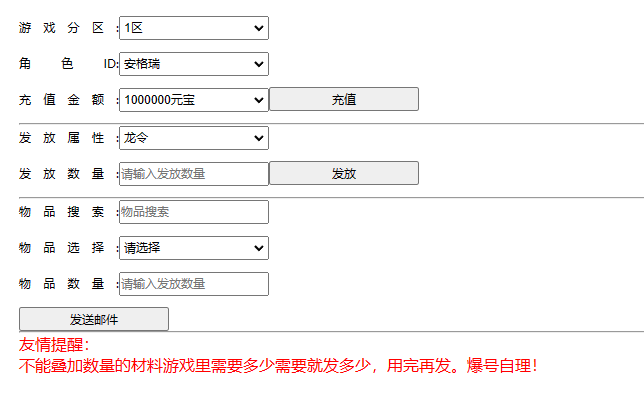Click into the 物品搜索 search field
Viewport: 644px width, 412px height.
pos(193,212)
